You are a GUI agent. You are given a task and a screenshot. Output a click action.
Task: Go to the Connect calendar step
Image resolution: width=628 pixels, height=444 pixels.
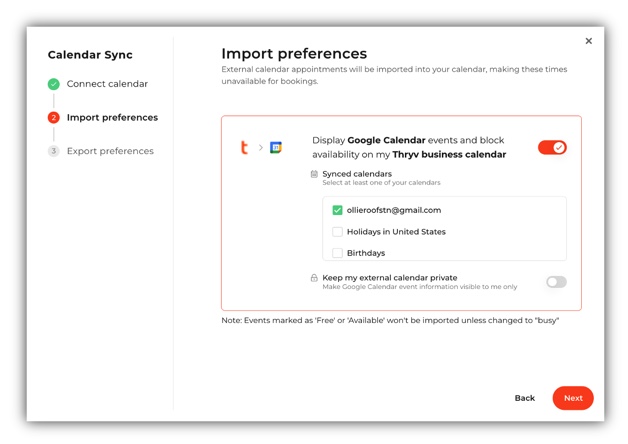(x=107, y=84)
